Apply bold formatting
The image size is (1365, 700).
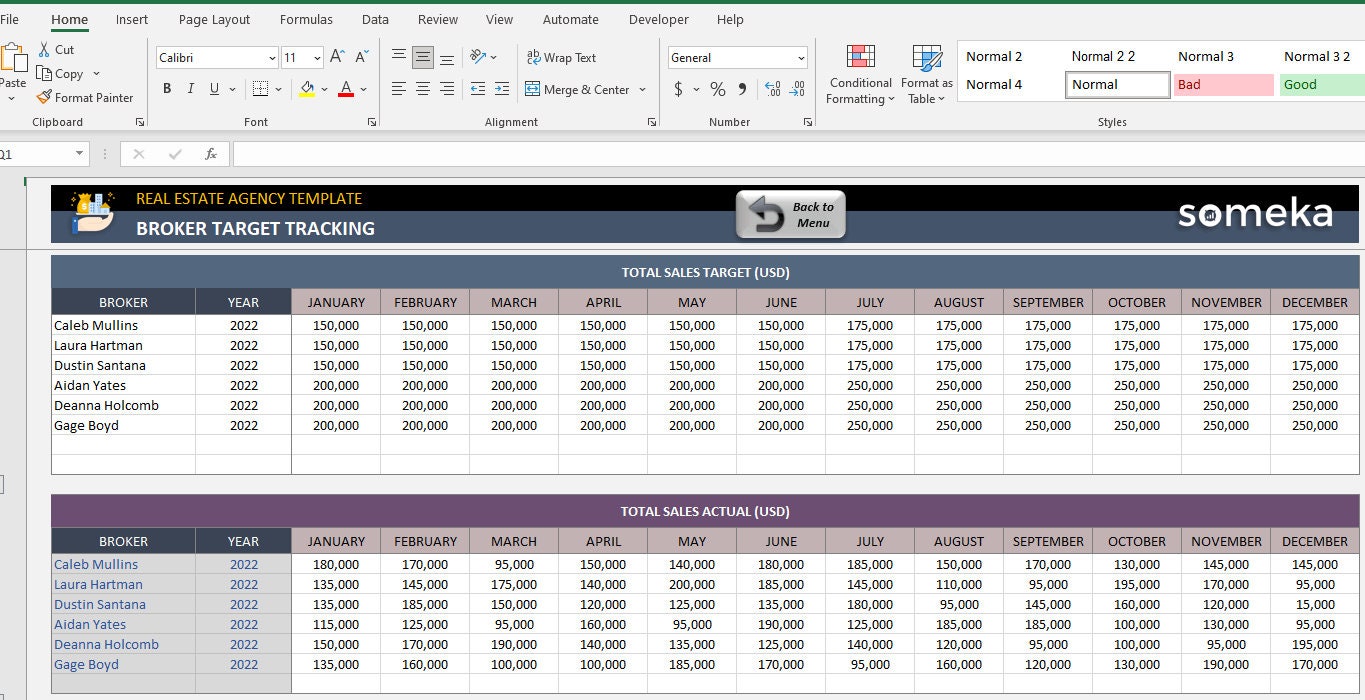(167, 88)
